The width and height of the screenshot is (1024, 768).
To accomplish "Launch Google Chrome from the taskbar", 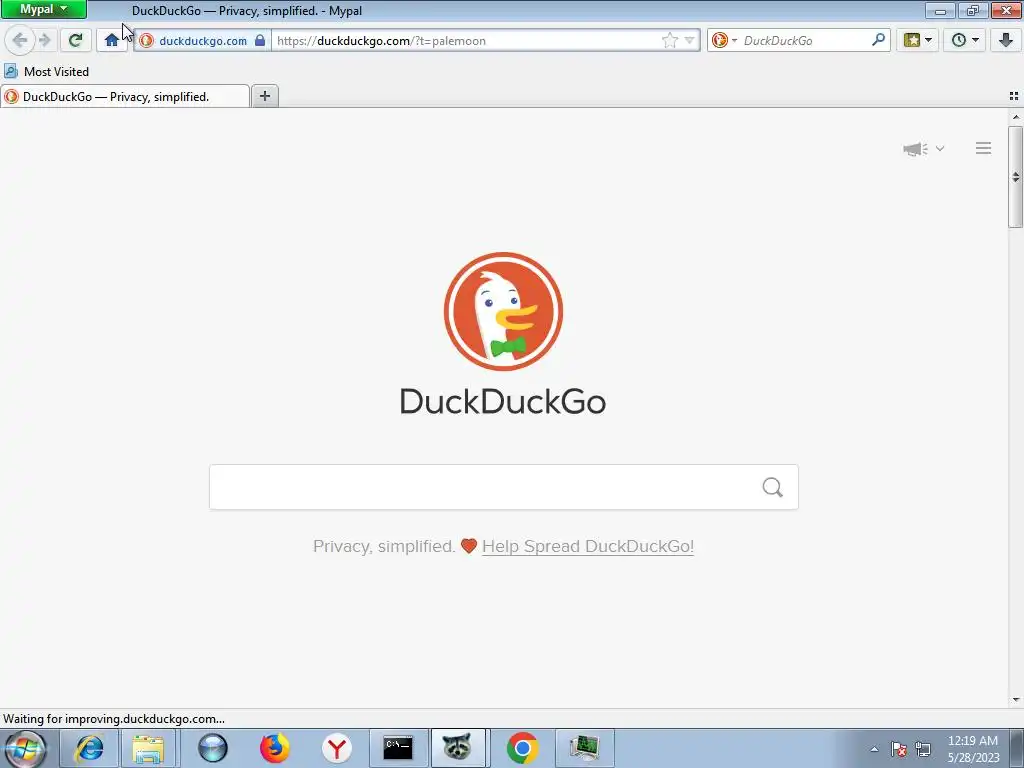I will click(x=522, y=748).
